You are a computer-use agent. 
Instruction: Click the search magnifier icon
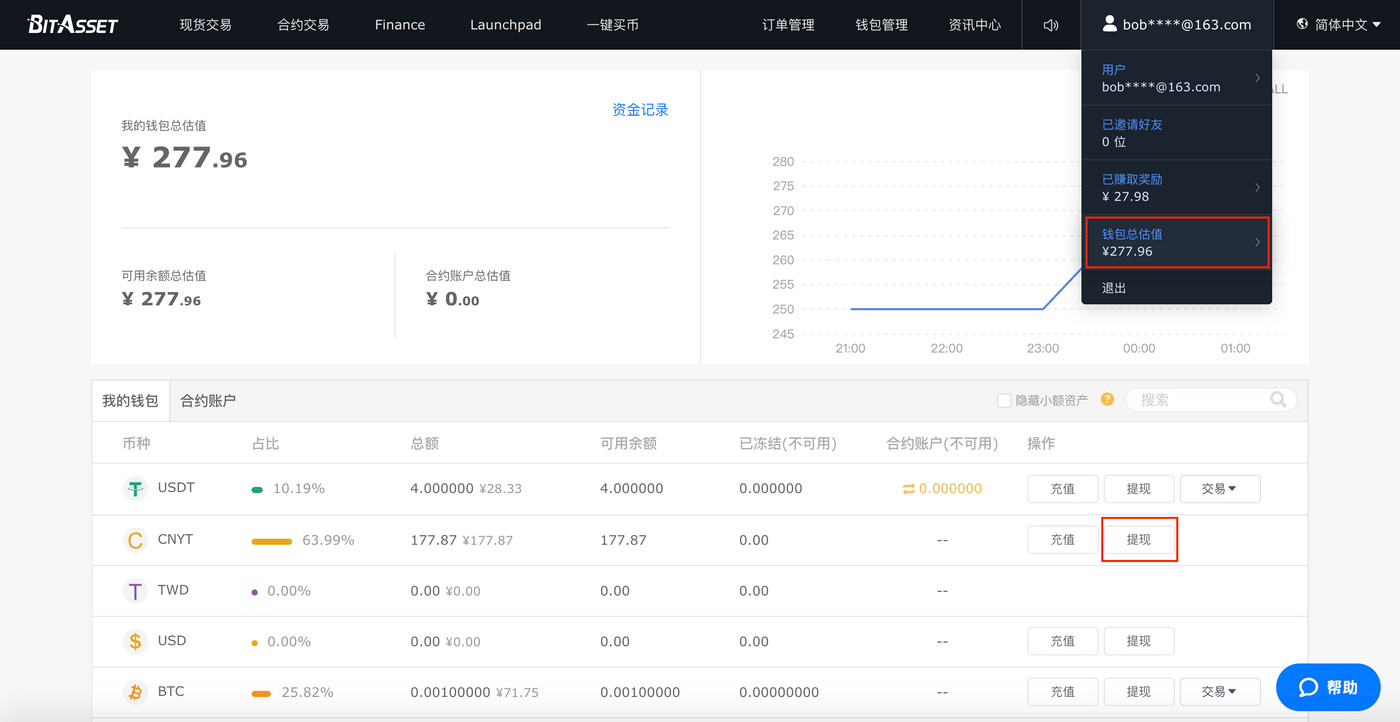tap(1278, 399)
